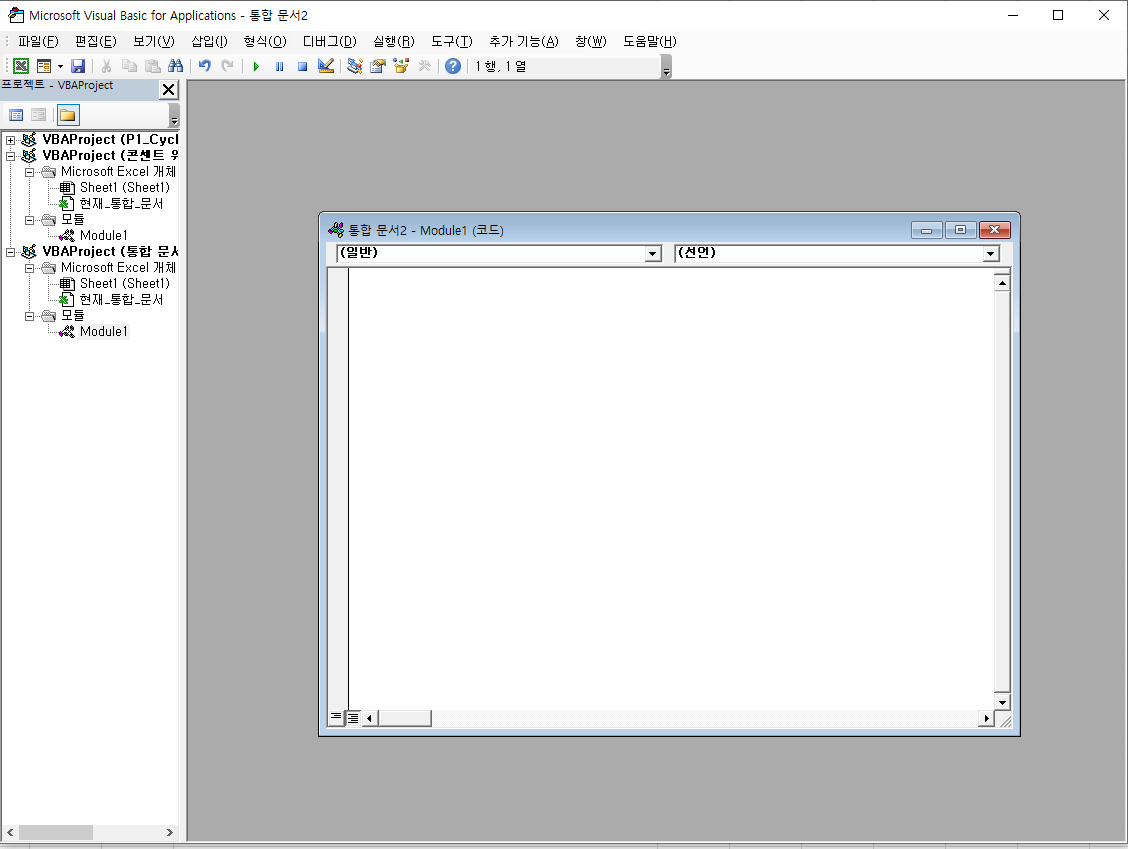Click the project panel scroll right arrow

pos(170,832)
